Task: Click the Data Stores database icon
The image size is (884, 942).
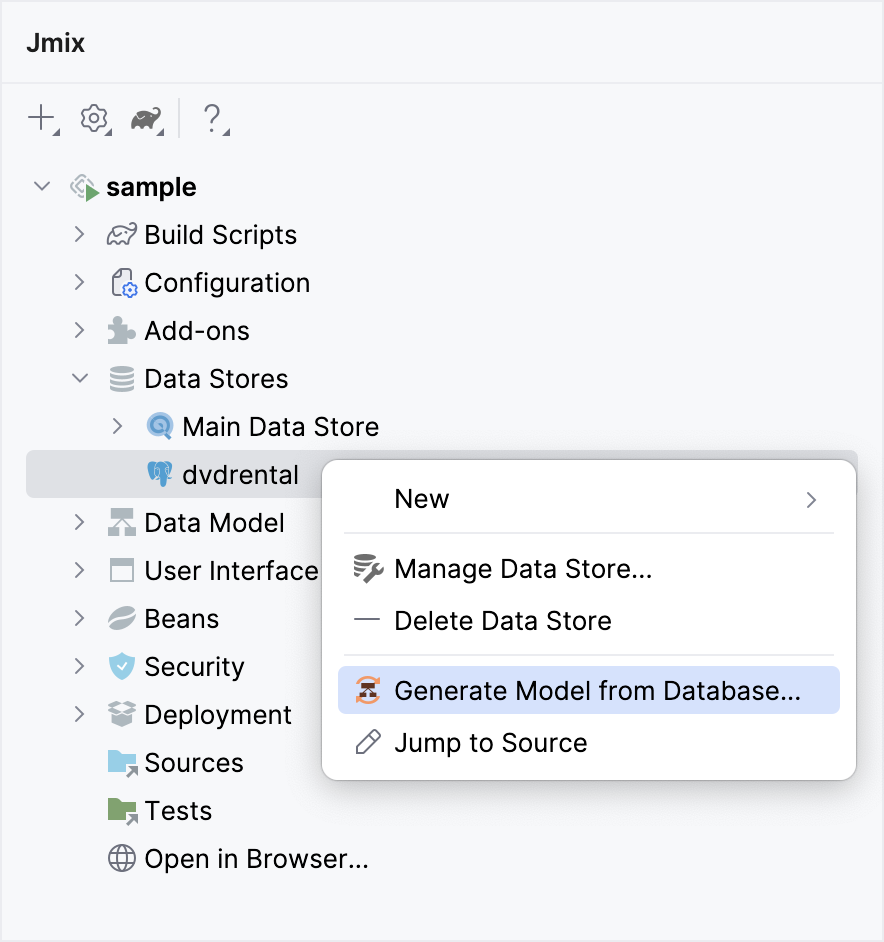Action: 121,378
